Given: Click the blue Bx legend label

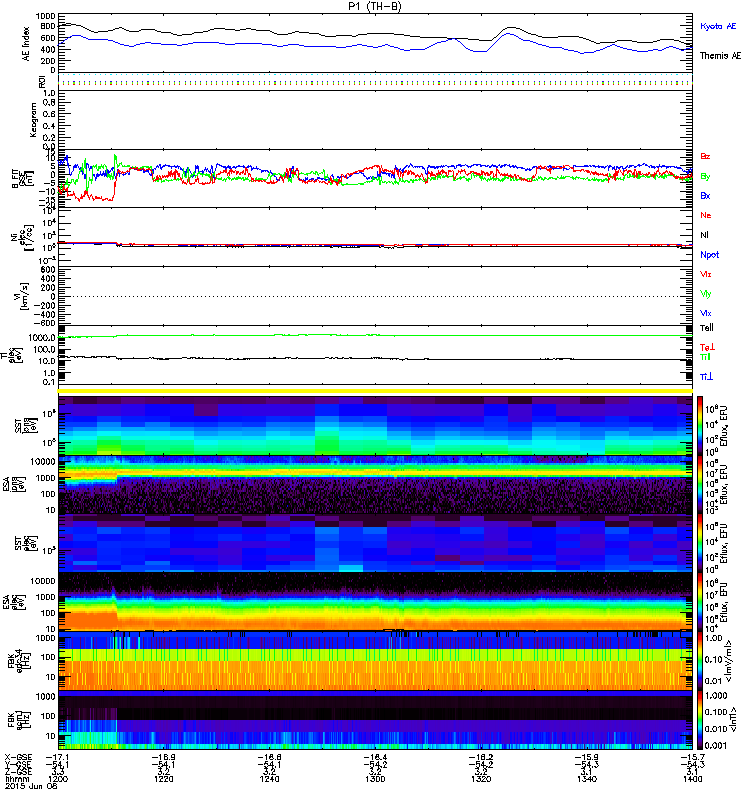Looking at the screenshot, I should pyautogui.click(x=705, y=196).
